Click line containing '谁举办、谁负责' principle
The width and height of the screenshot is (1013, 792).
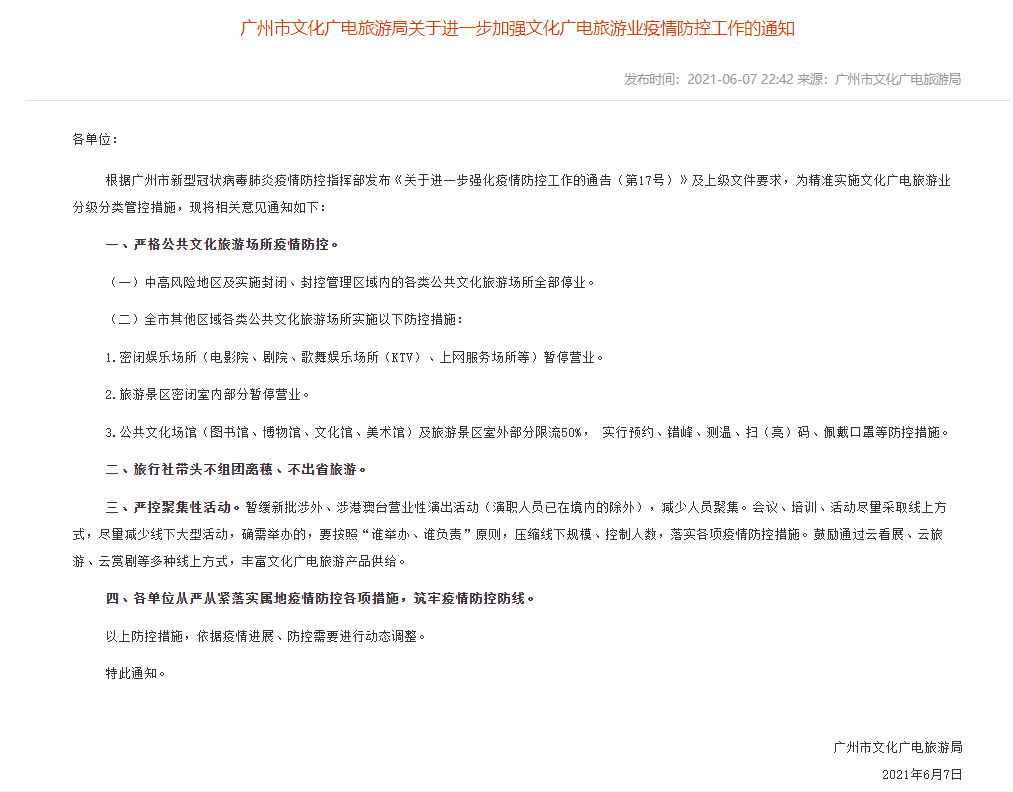coord(508,534)
